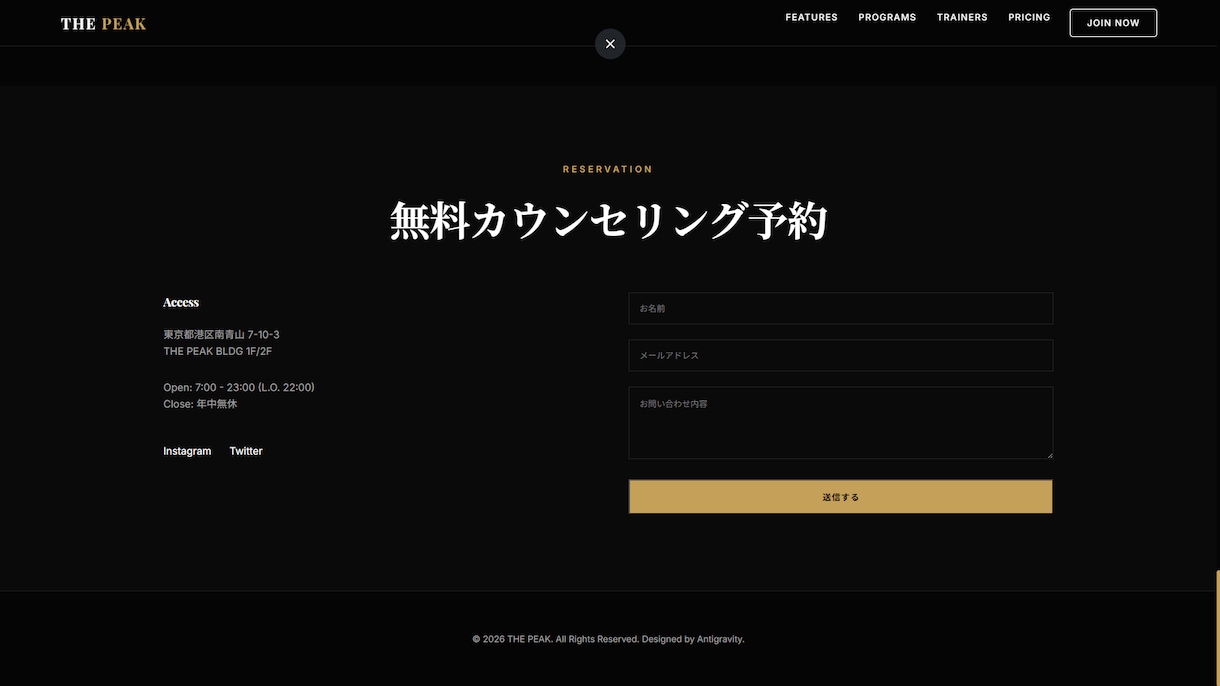Click the THE PEAK BLDG 1F/2F text
Viewport: 1220px width, 686px height.
click(217, 352)
